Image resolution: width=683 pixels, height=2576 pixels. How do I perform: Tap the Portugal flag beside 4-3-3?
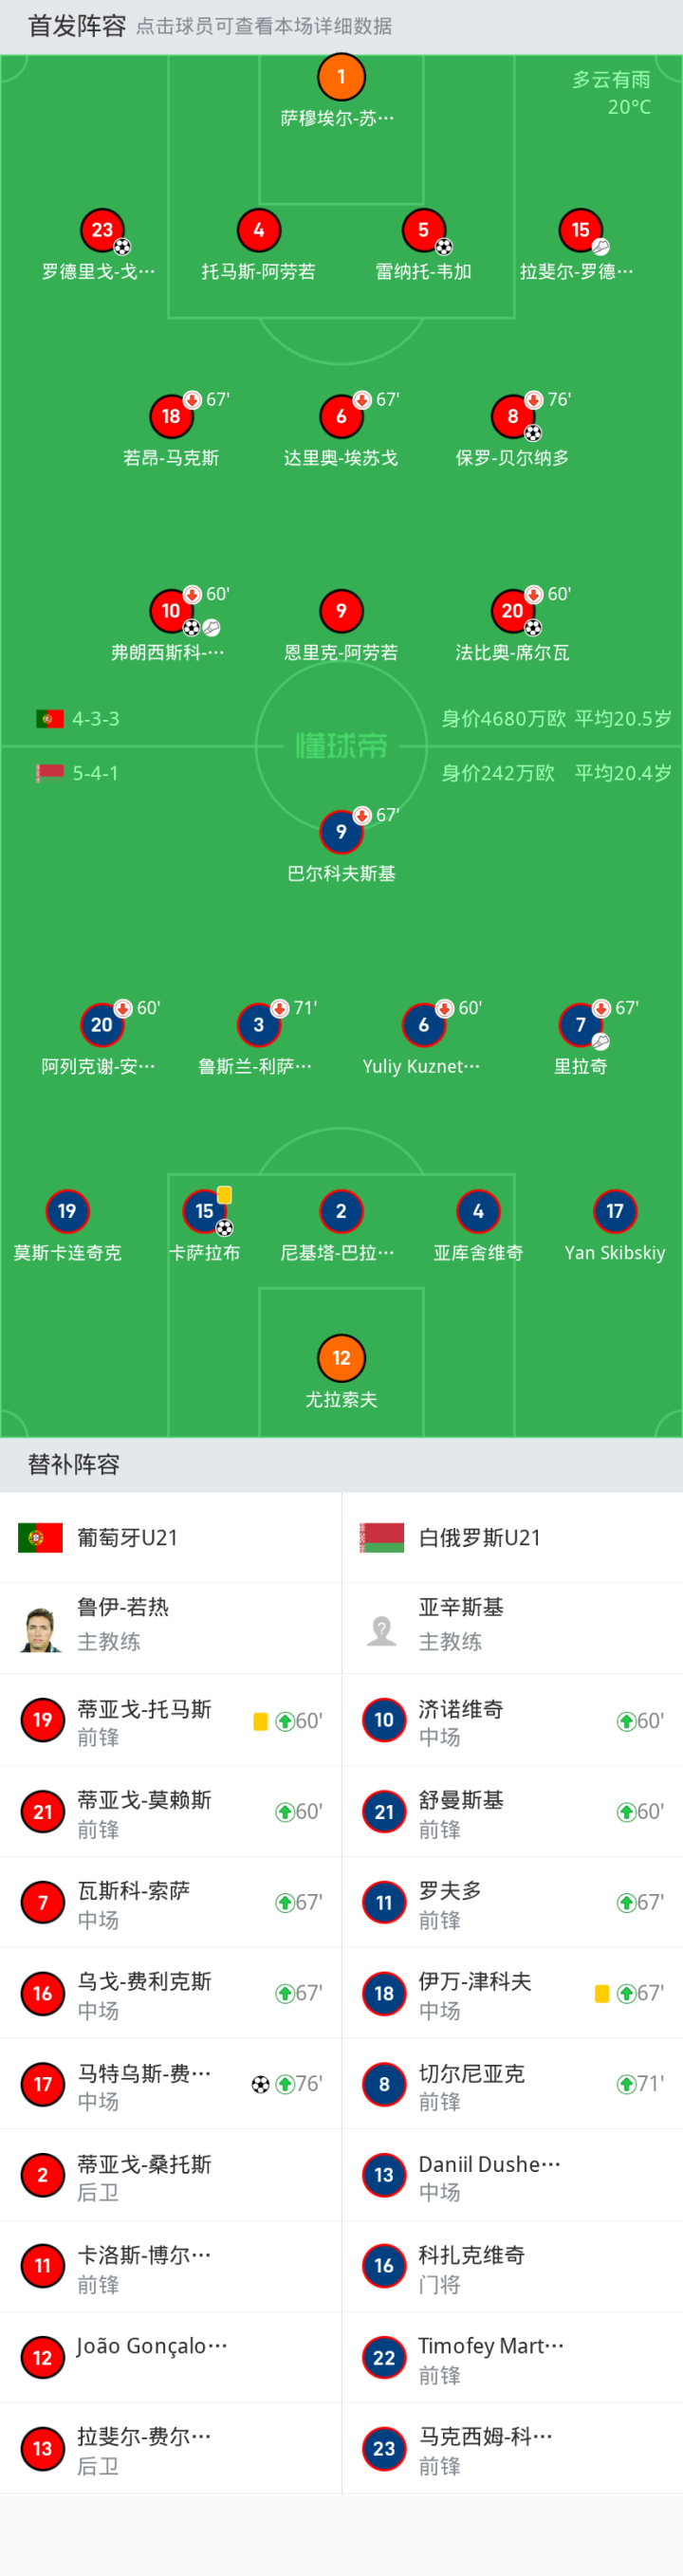click(49, 718)
